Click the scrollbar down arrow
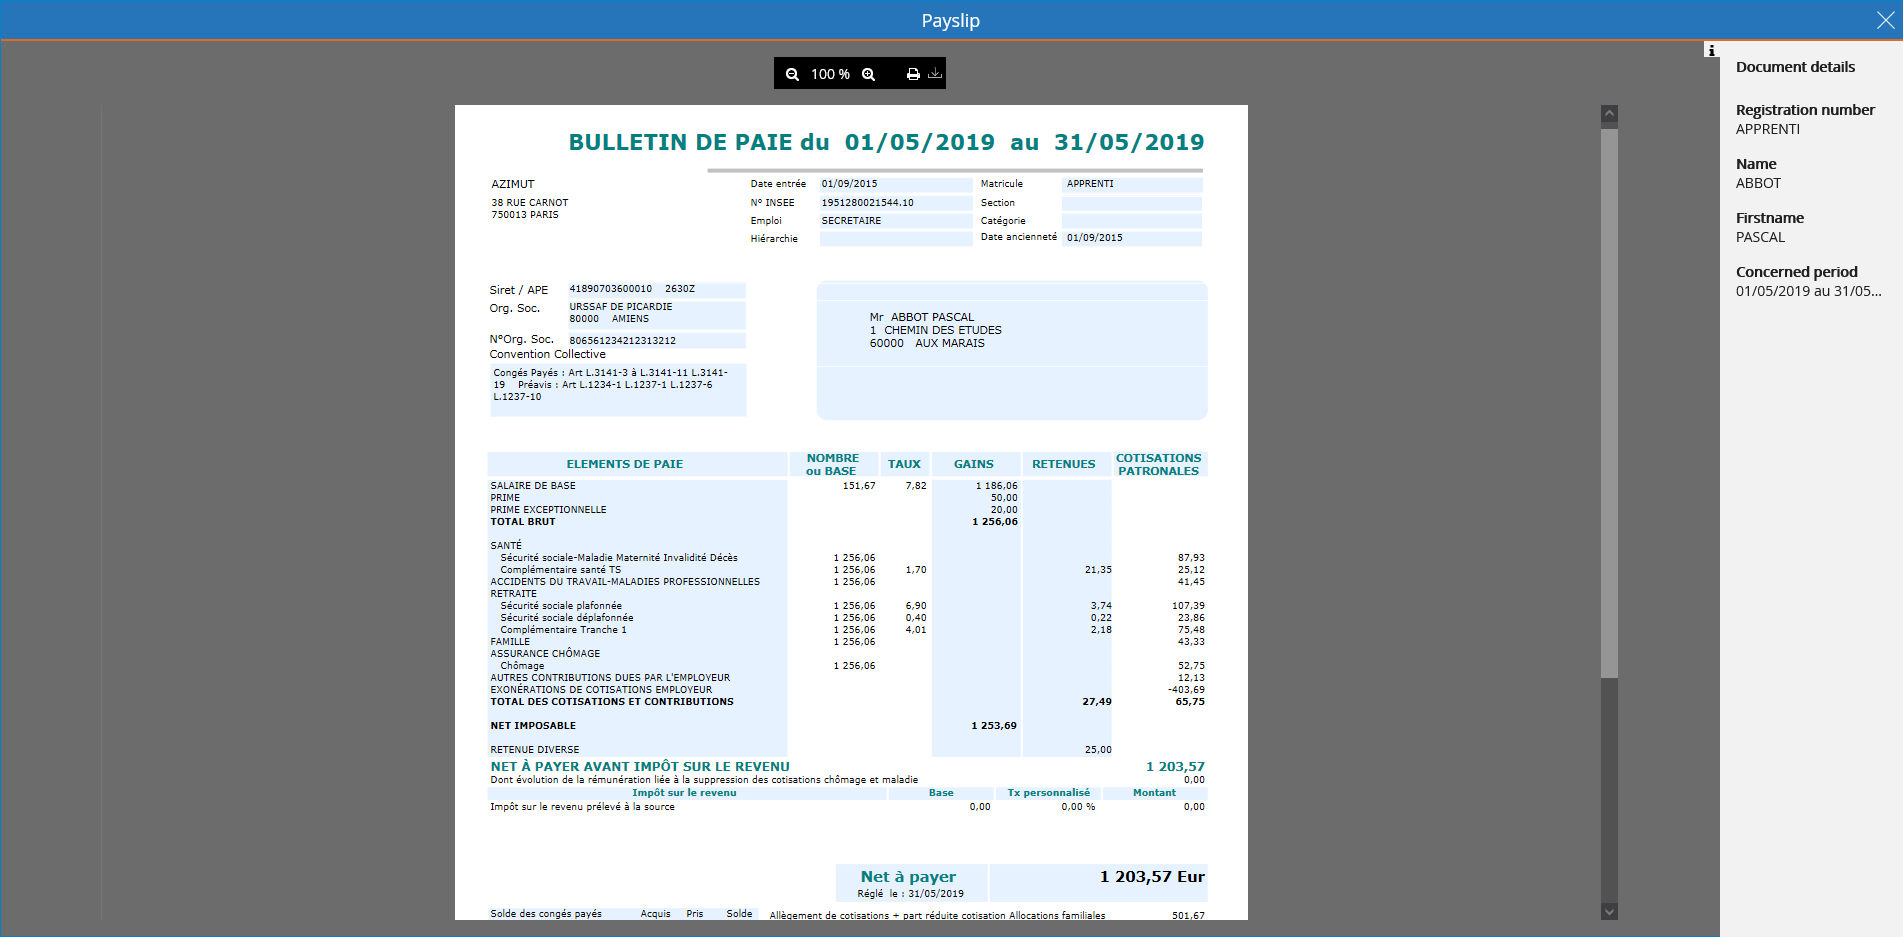1903x937 pixels. click(1608, 911)
